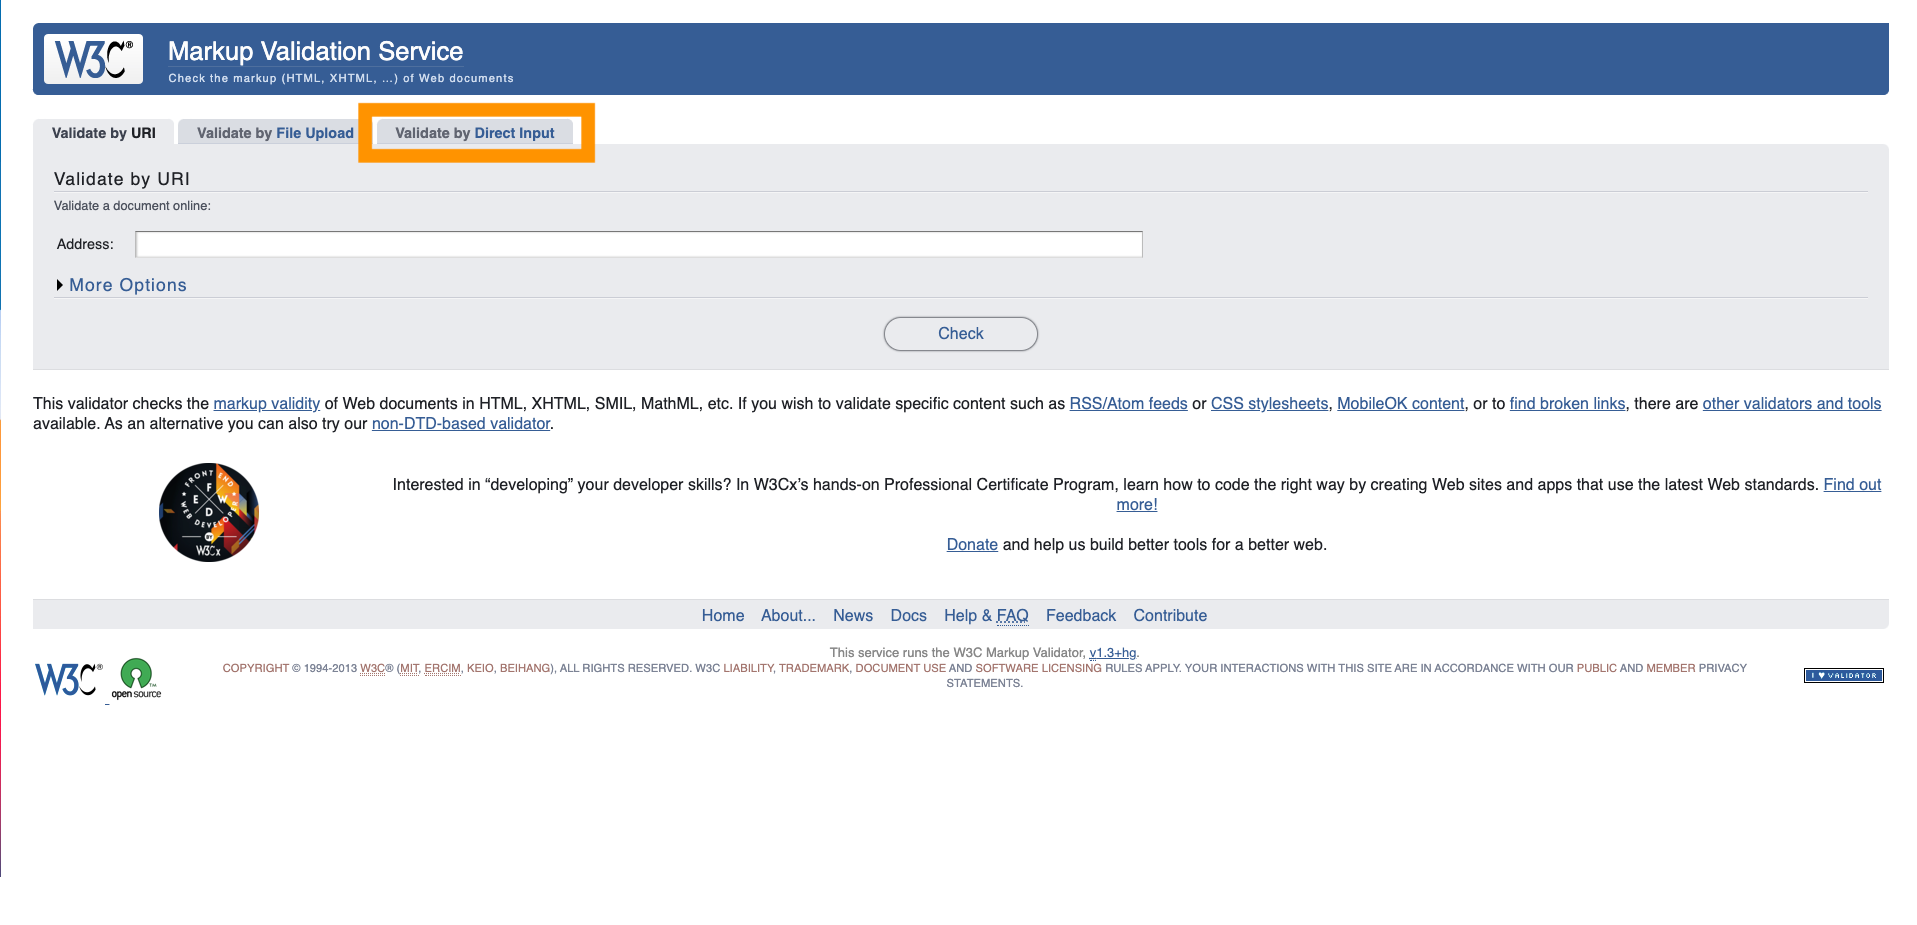Screen dimensions: 1917x925
Task: Focus the Address input field
Action: pos(639,244)
